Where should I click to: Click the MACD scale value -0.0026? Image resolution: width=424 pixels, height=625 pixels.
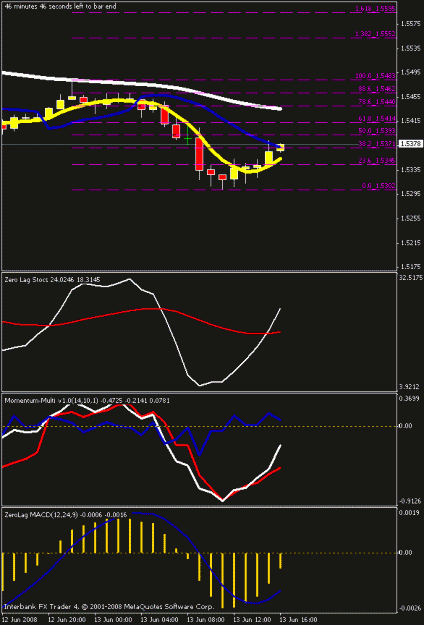(x=410, y=608)
